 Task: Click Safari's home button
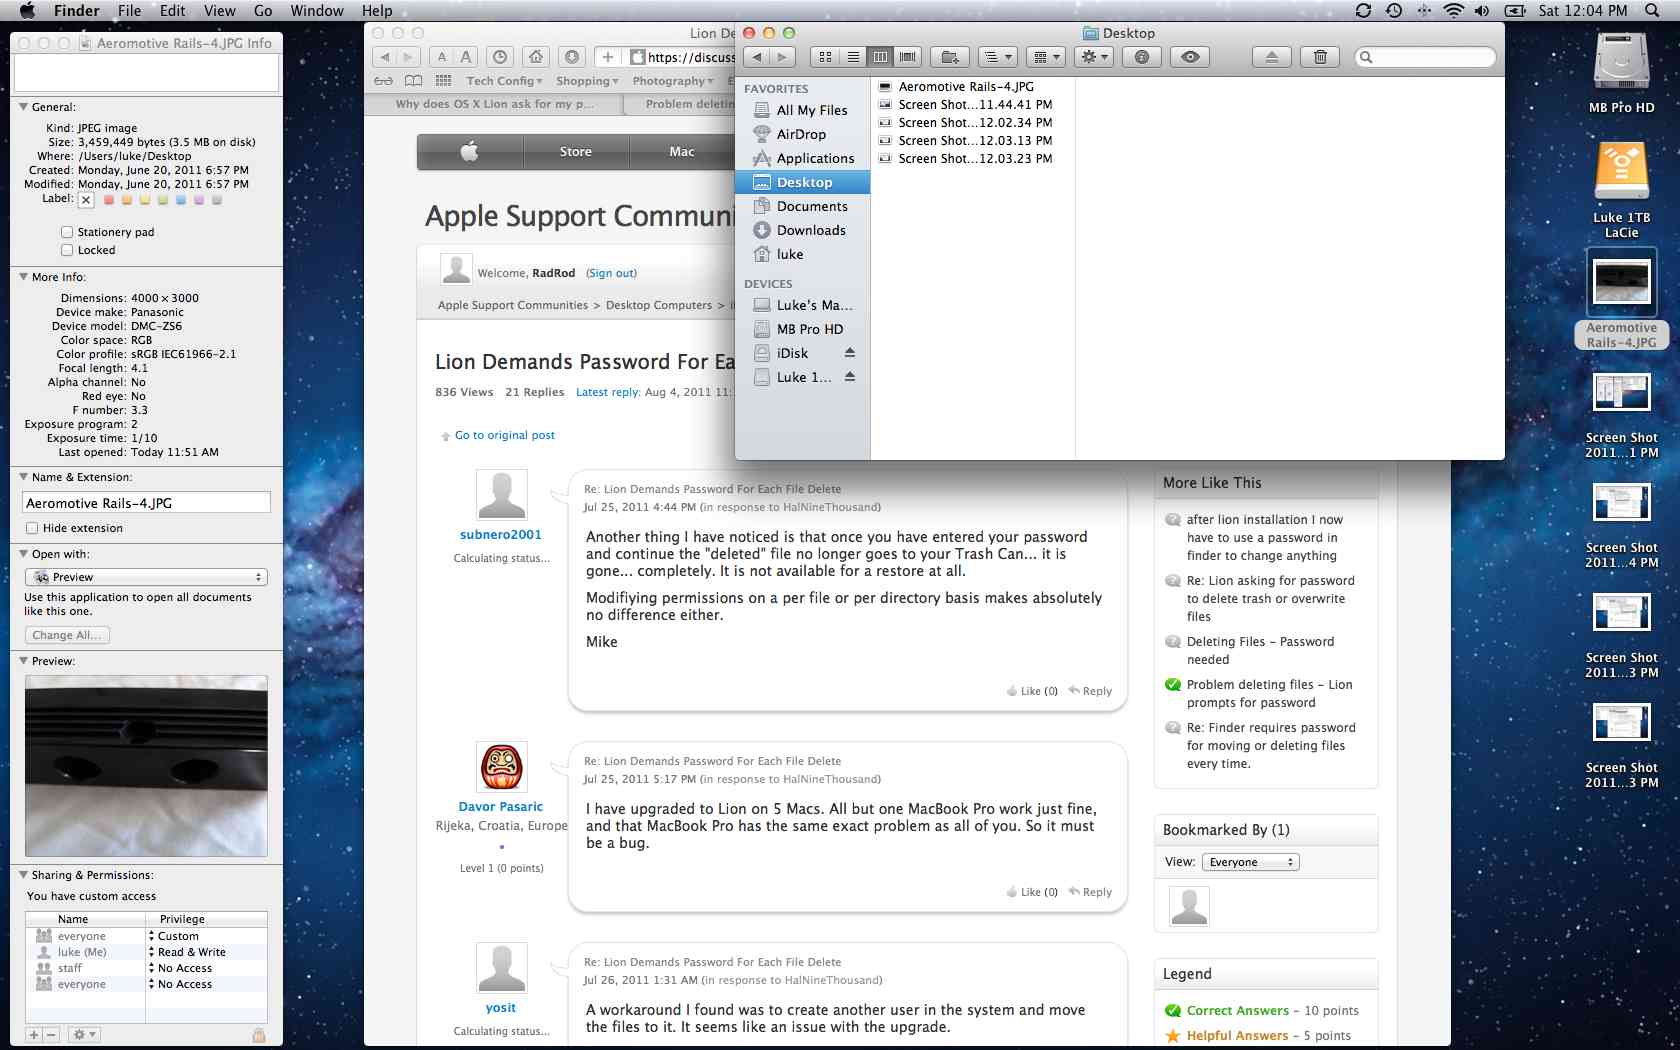point(536,57)
